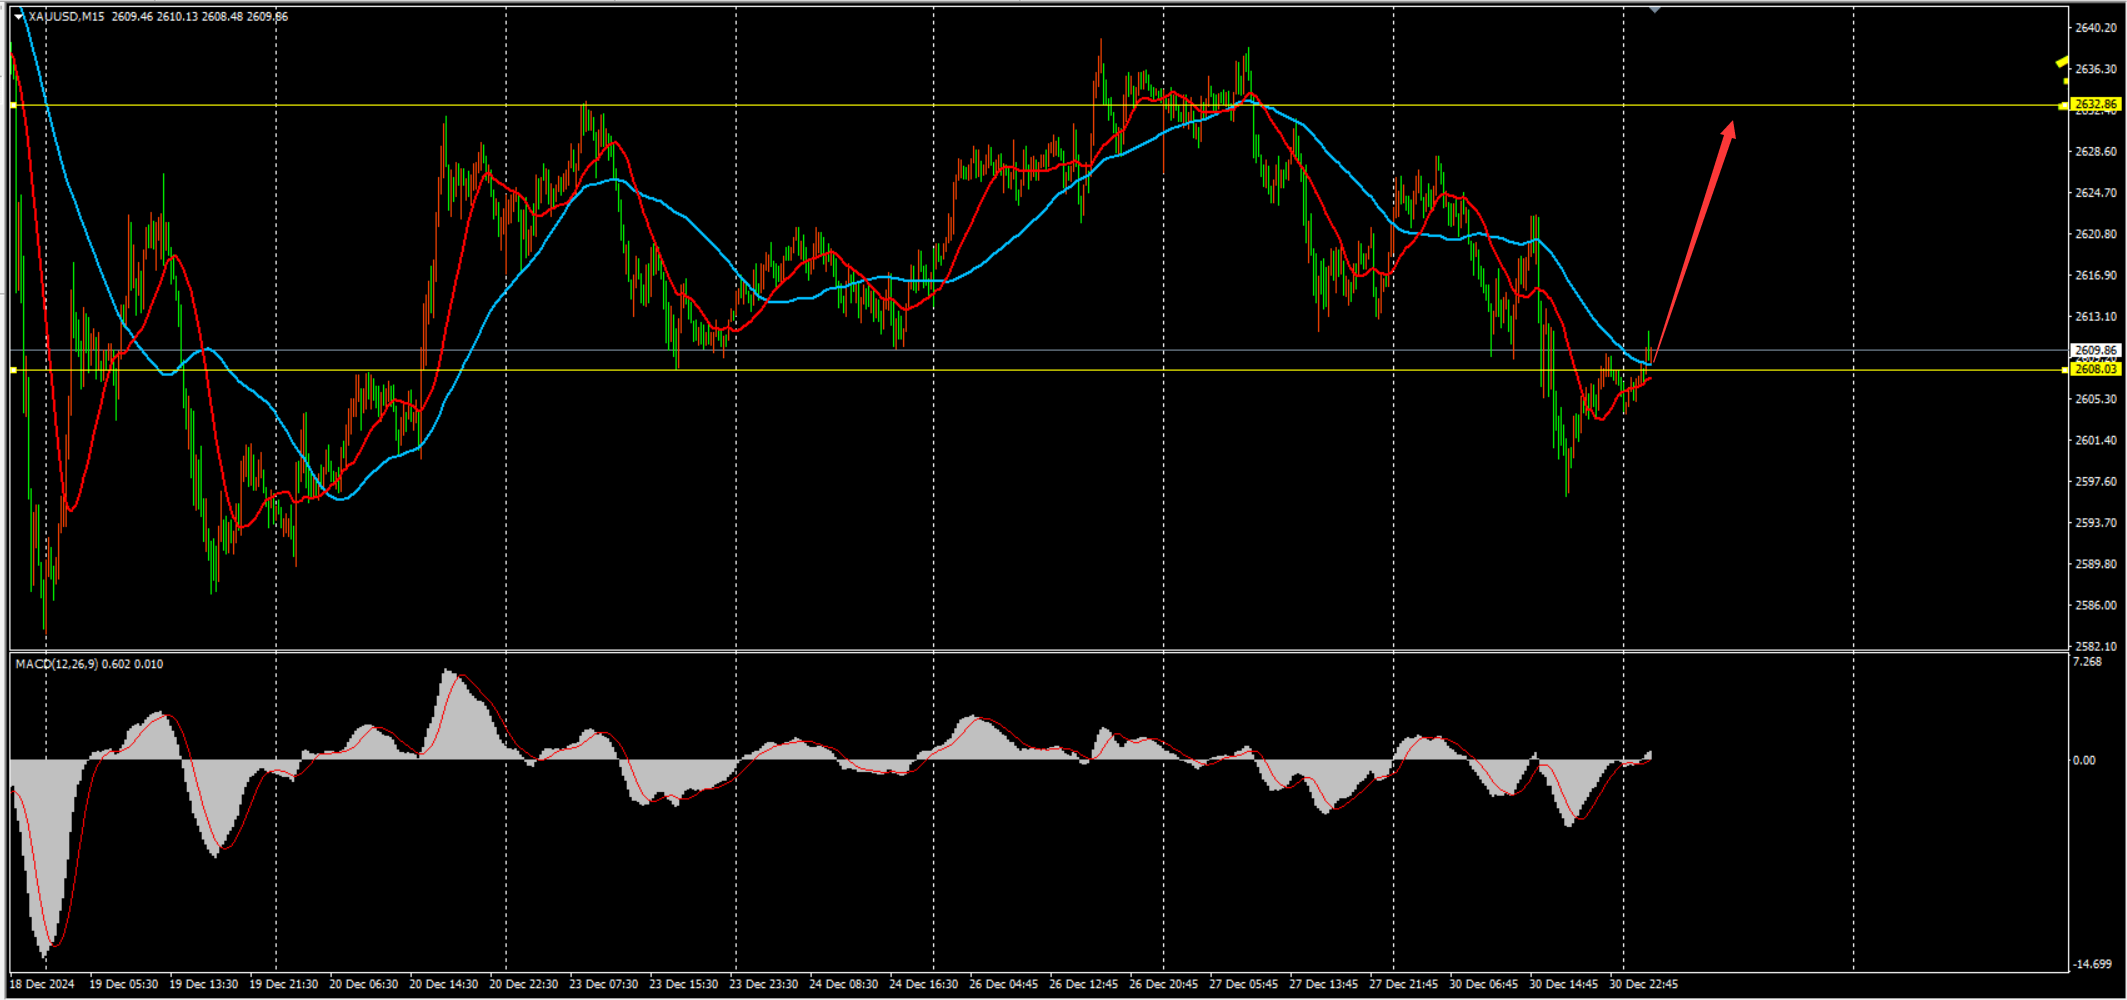Click the 19 Dec 13:30 time label

point(204,984)
